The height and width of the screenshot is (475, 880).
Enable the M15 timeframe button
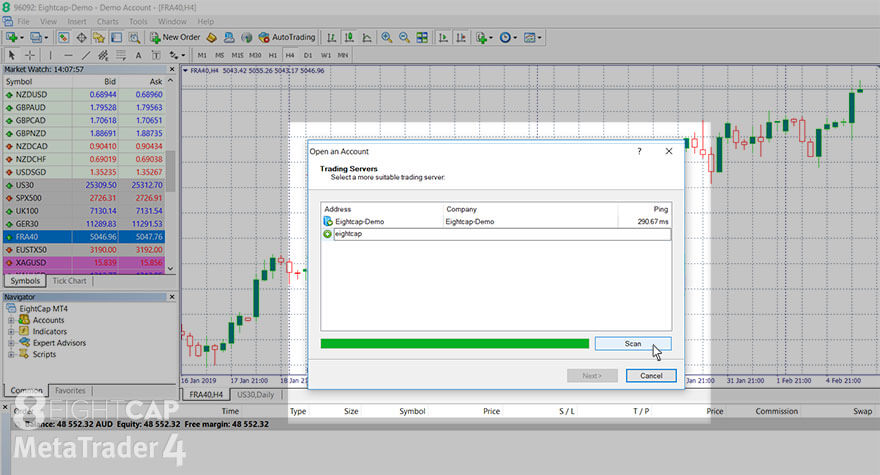tap(237, 55)
